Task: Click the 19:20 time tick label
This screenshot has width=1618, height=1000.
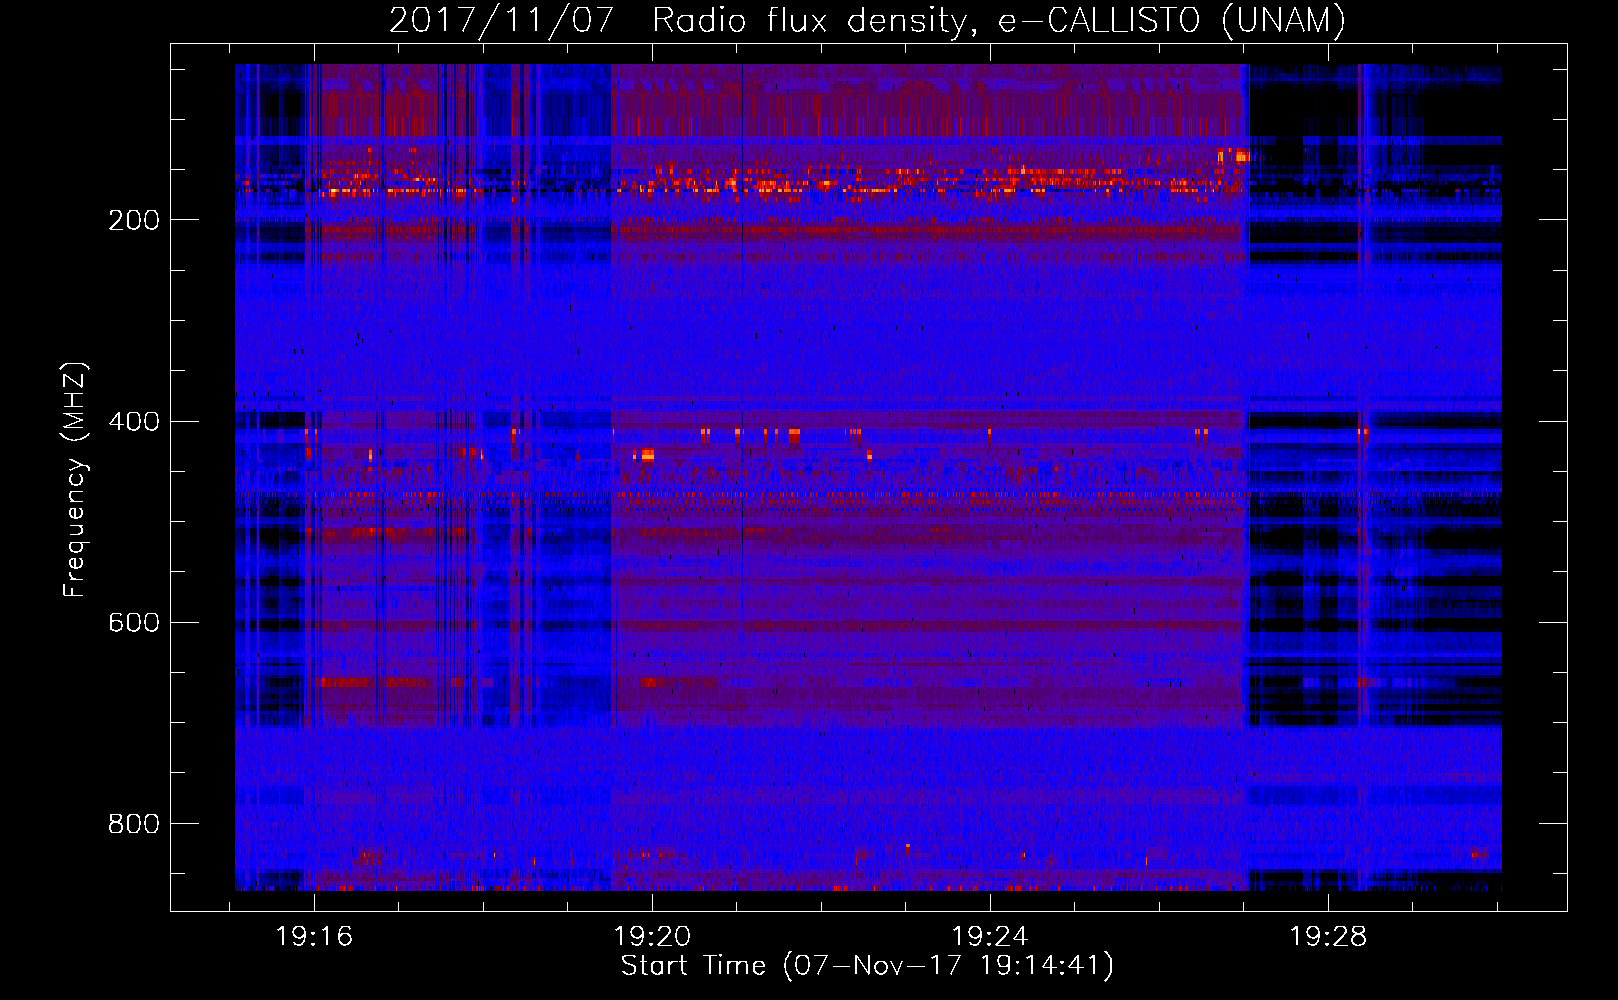Action: pyautogui.click(x=652, y=937)
